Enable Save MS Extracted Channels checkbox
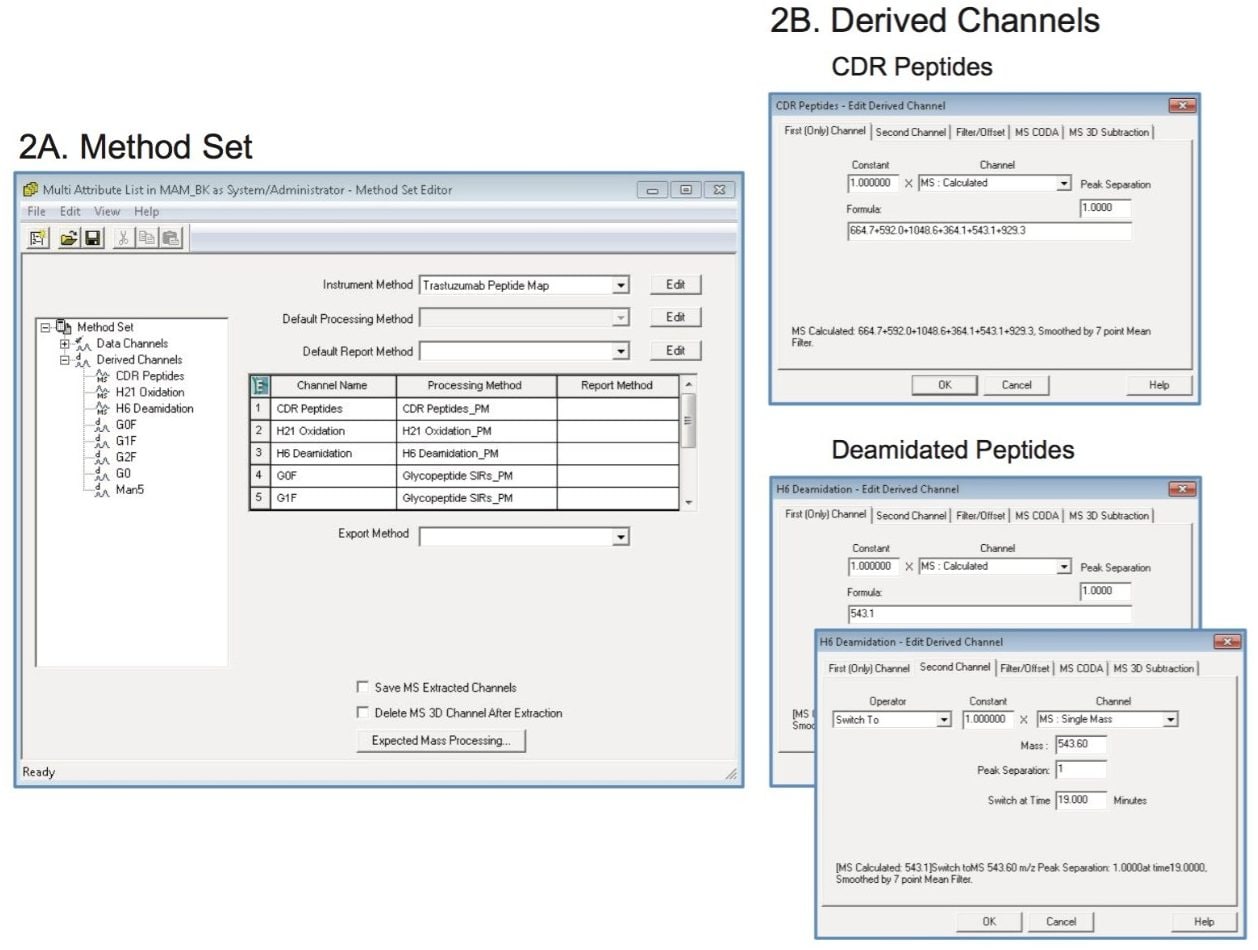1258x950 pixels. coord(363,687)
